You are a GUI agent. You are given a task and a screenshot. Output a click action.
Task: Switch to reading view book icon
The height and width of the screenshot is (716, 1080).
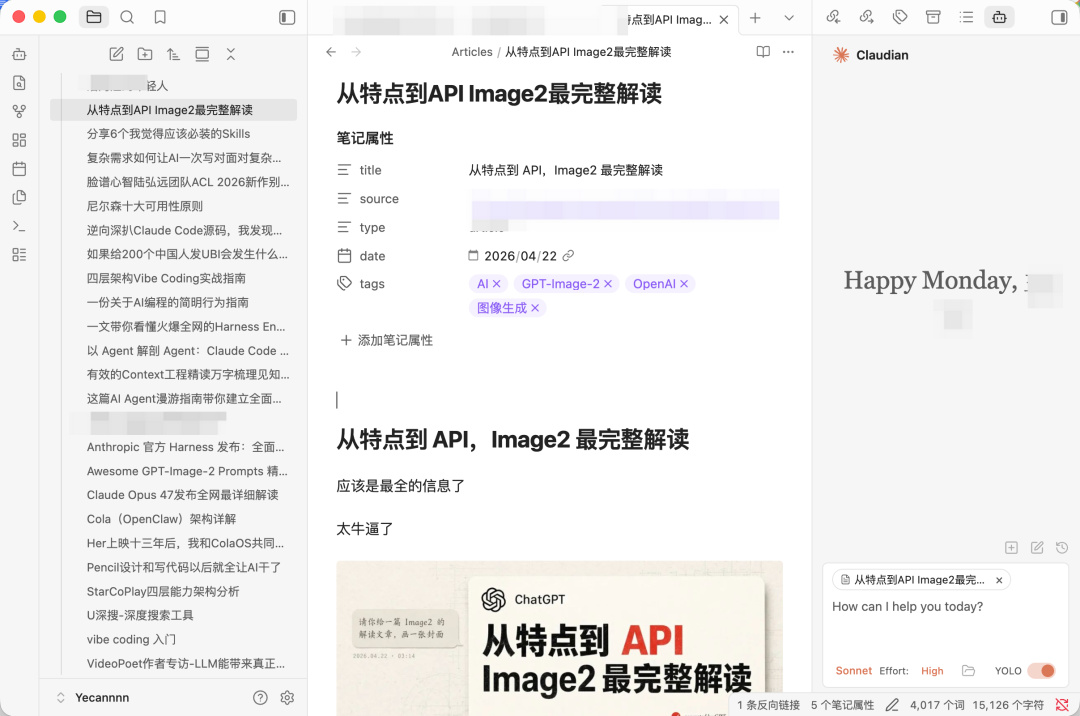tap(762, 52)
